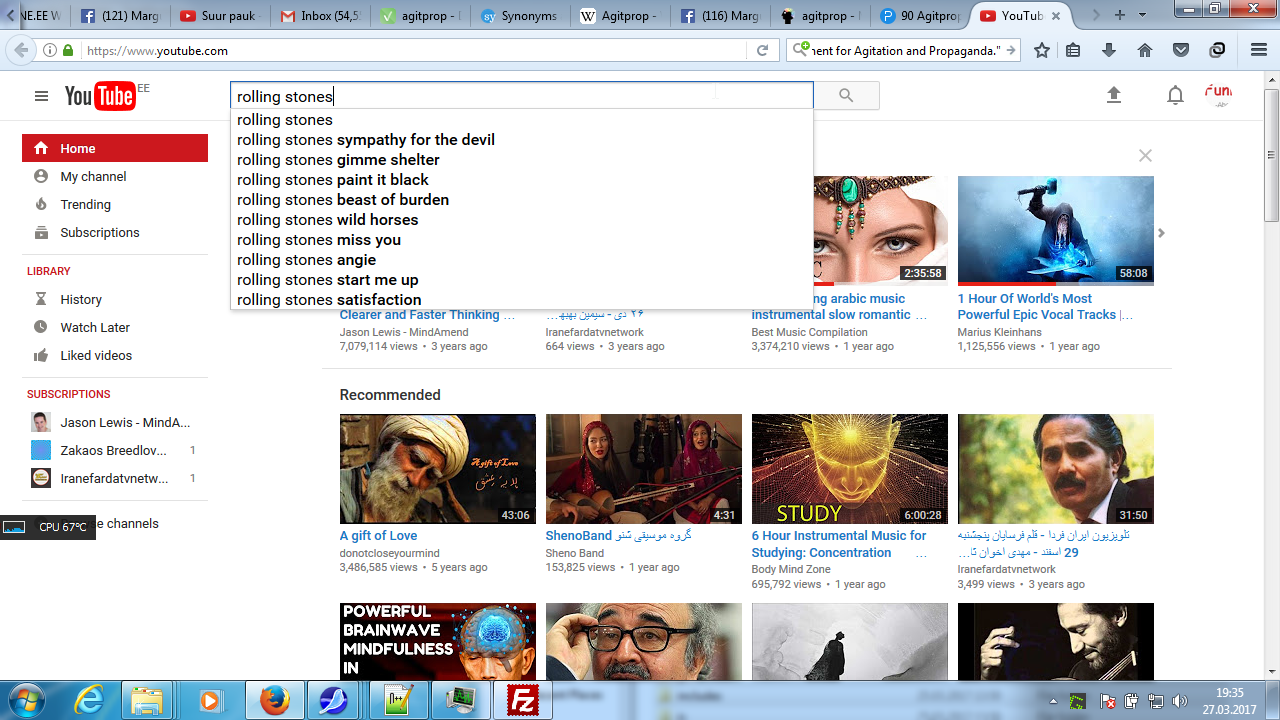
Task: Play the ShenoBand 4:31 video thumbnail
Action: coord(644,469)
